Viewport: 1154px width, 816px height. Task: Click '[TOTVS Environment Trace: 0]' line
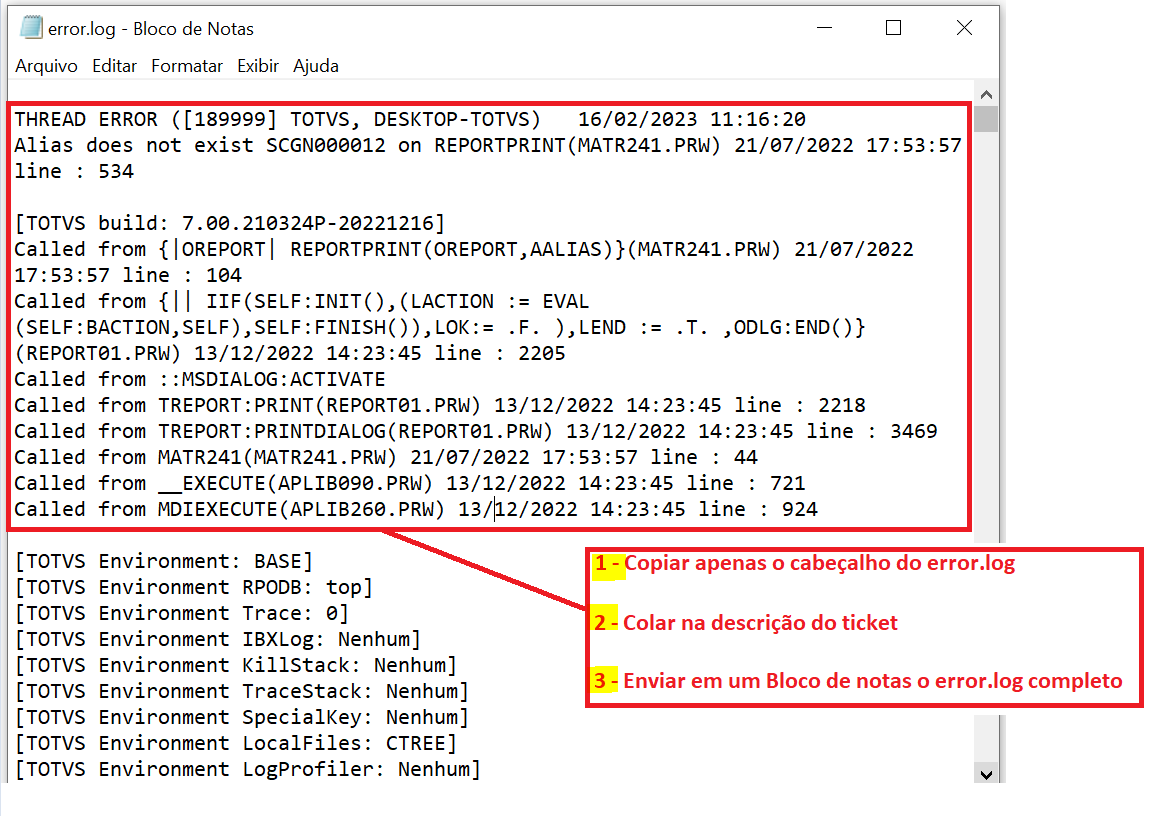[x=181, y=613]
